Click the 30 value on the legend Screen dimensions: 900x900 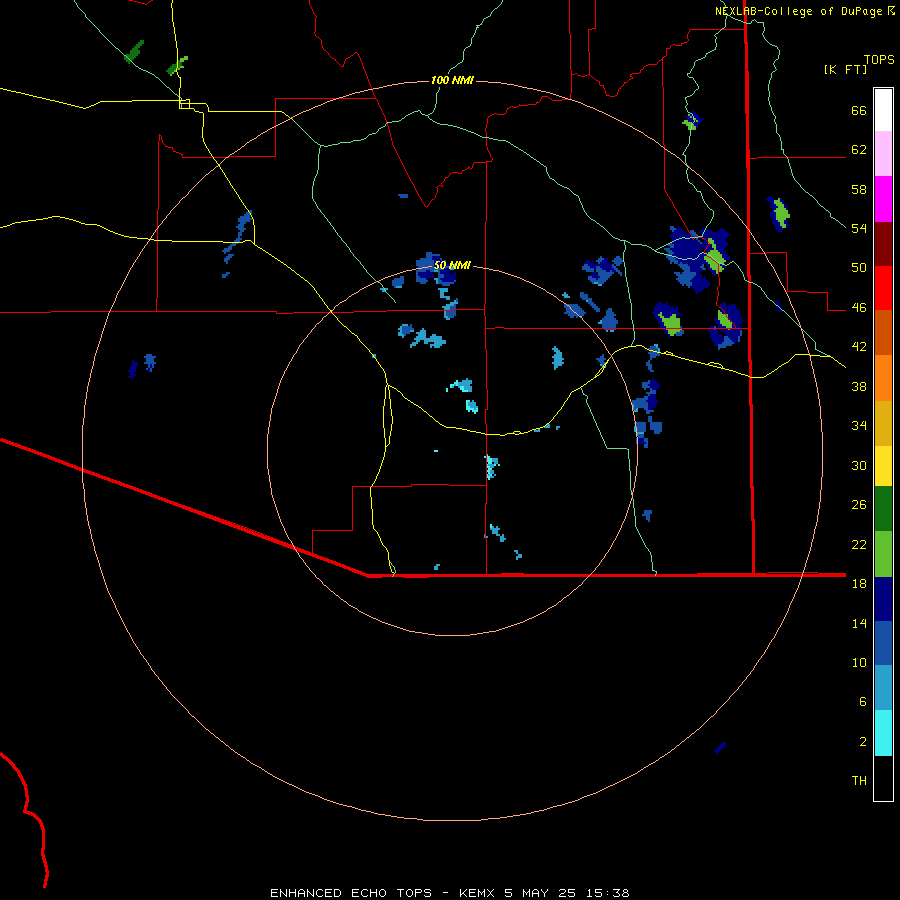(859, 465)
